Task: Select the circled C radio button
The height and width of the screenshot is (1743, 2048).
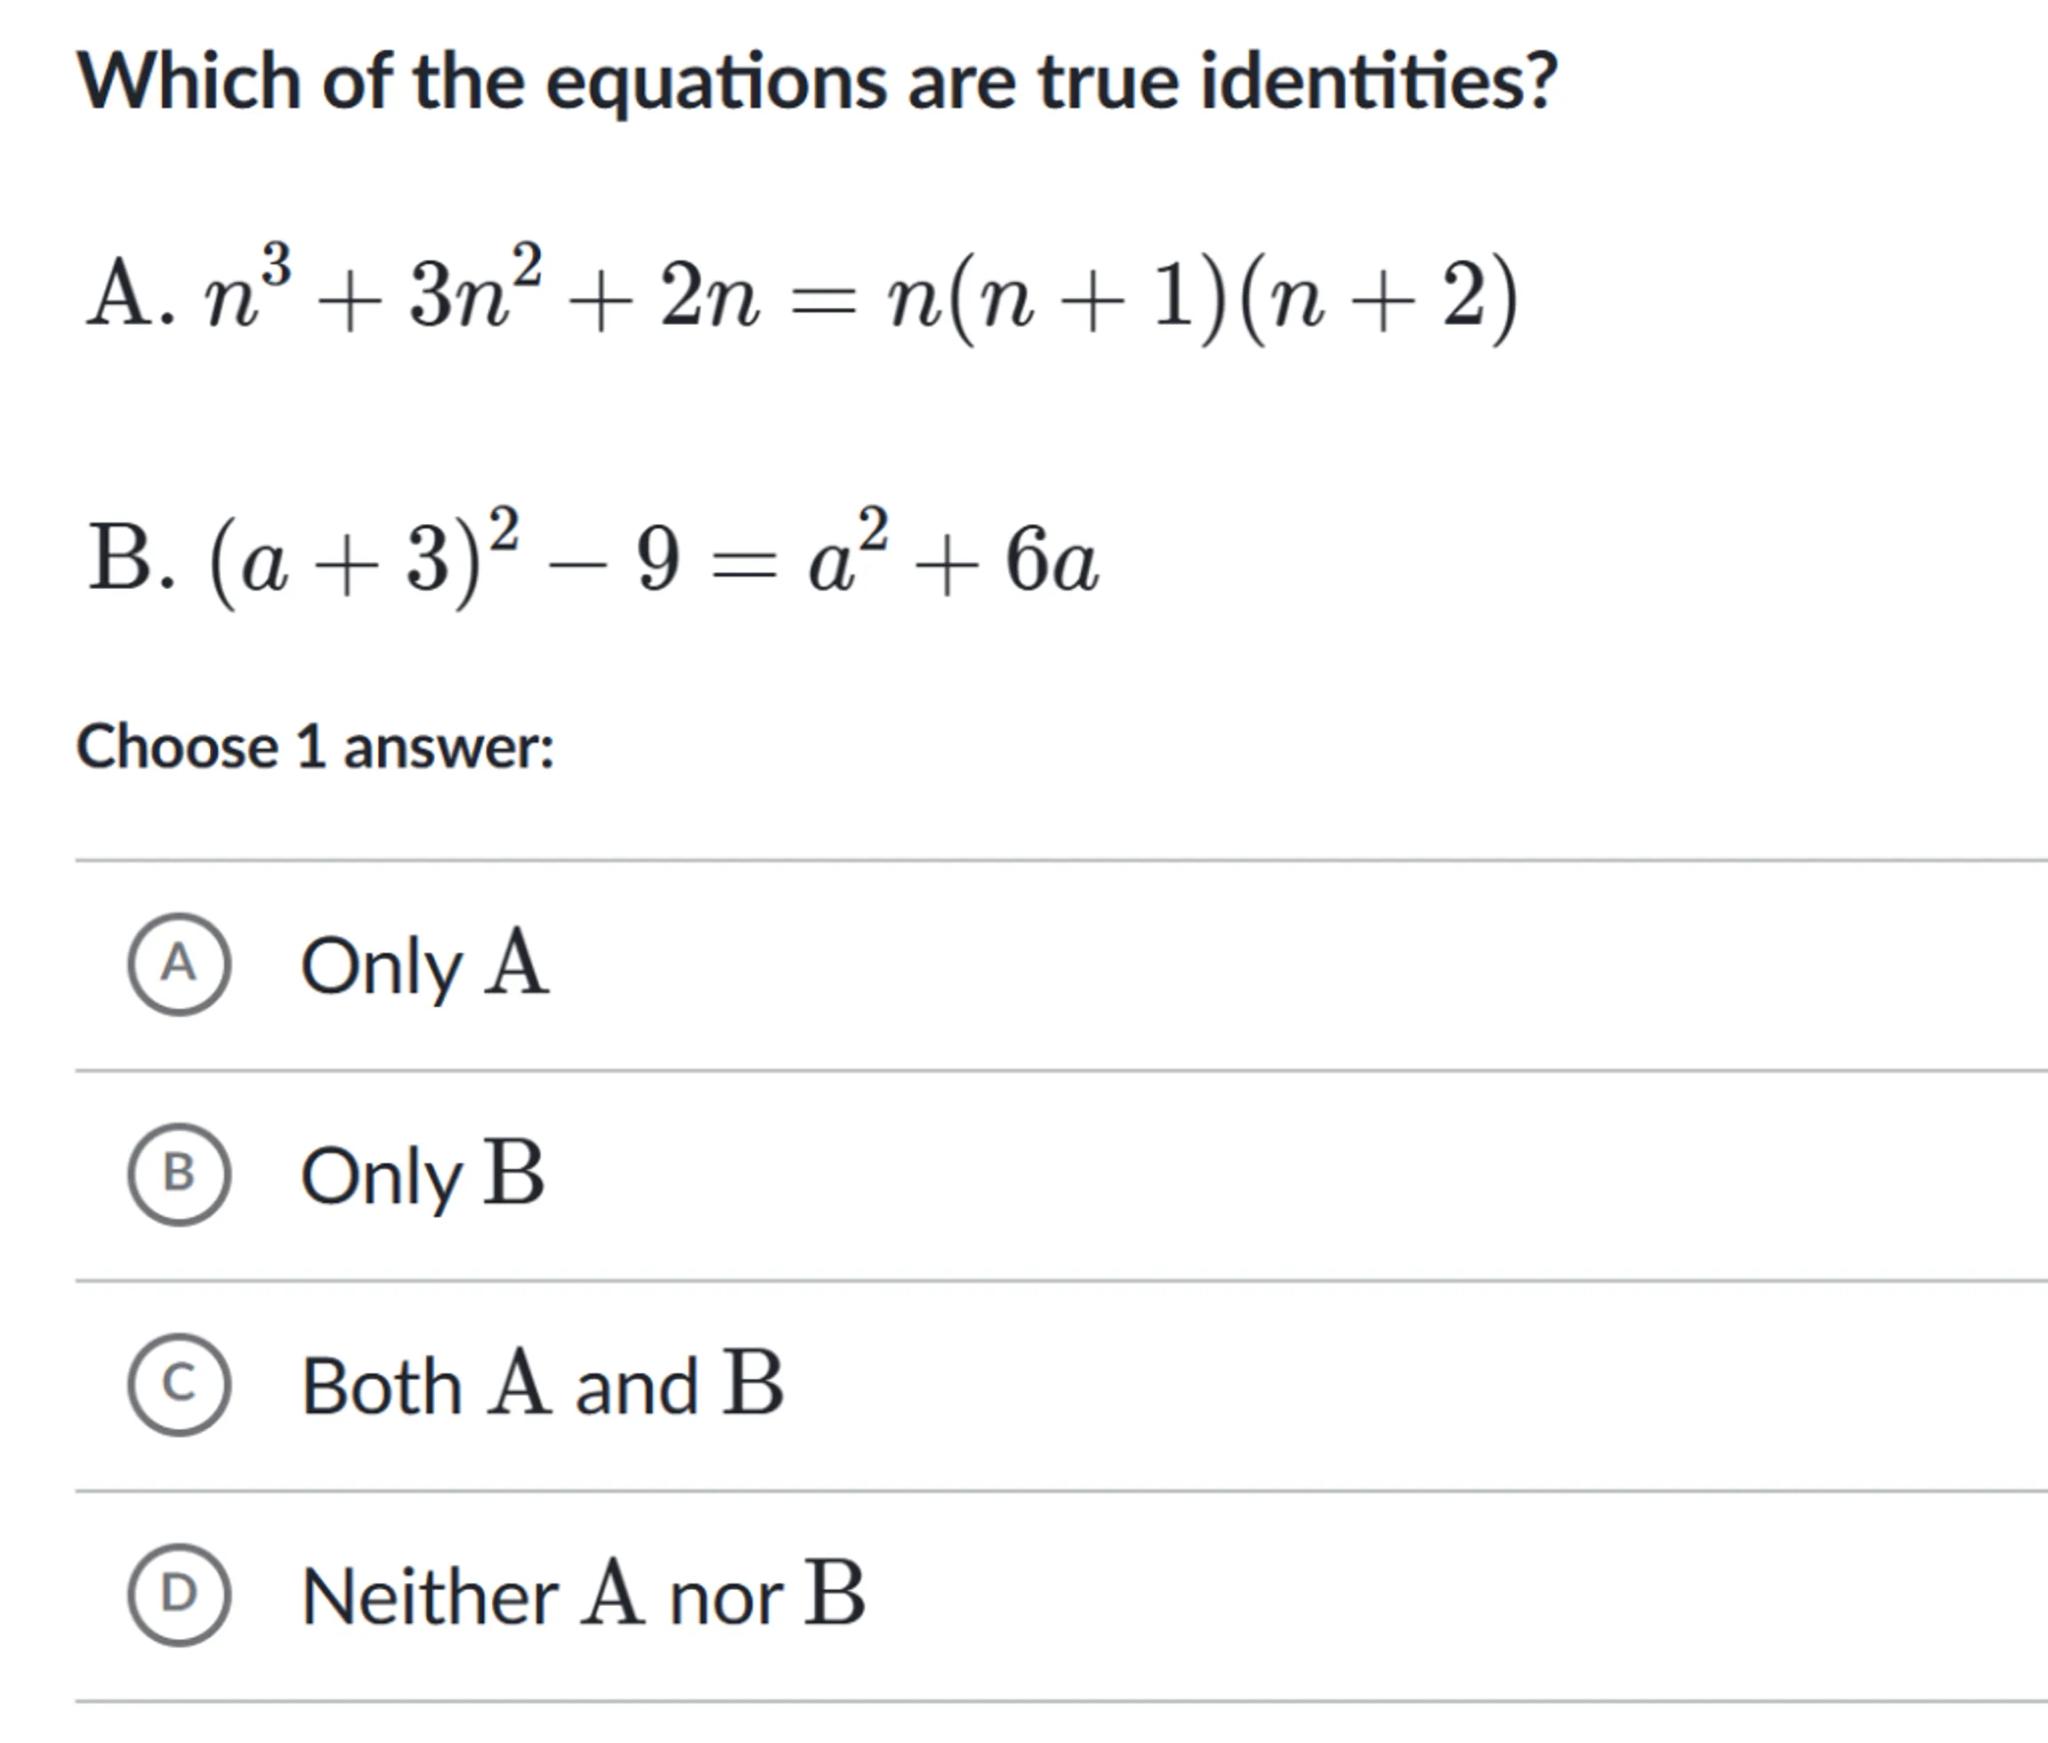Action: [178, 1385]
